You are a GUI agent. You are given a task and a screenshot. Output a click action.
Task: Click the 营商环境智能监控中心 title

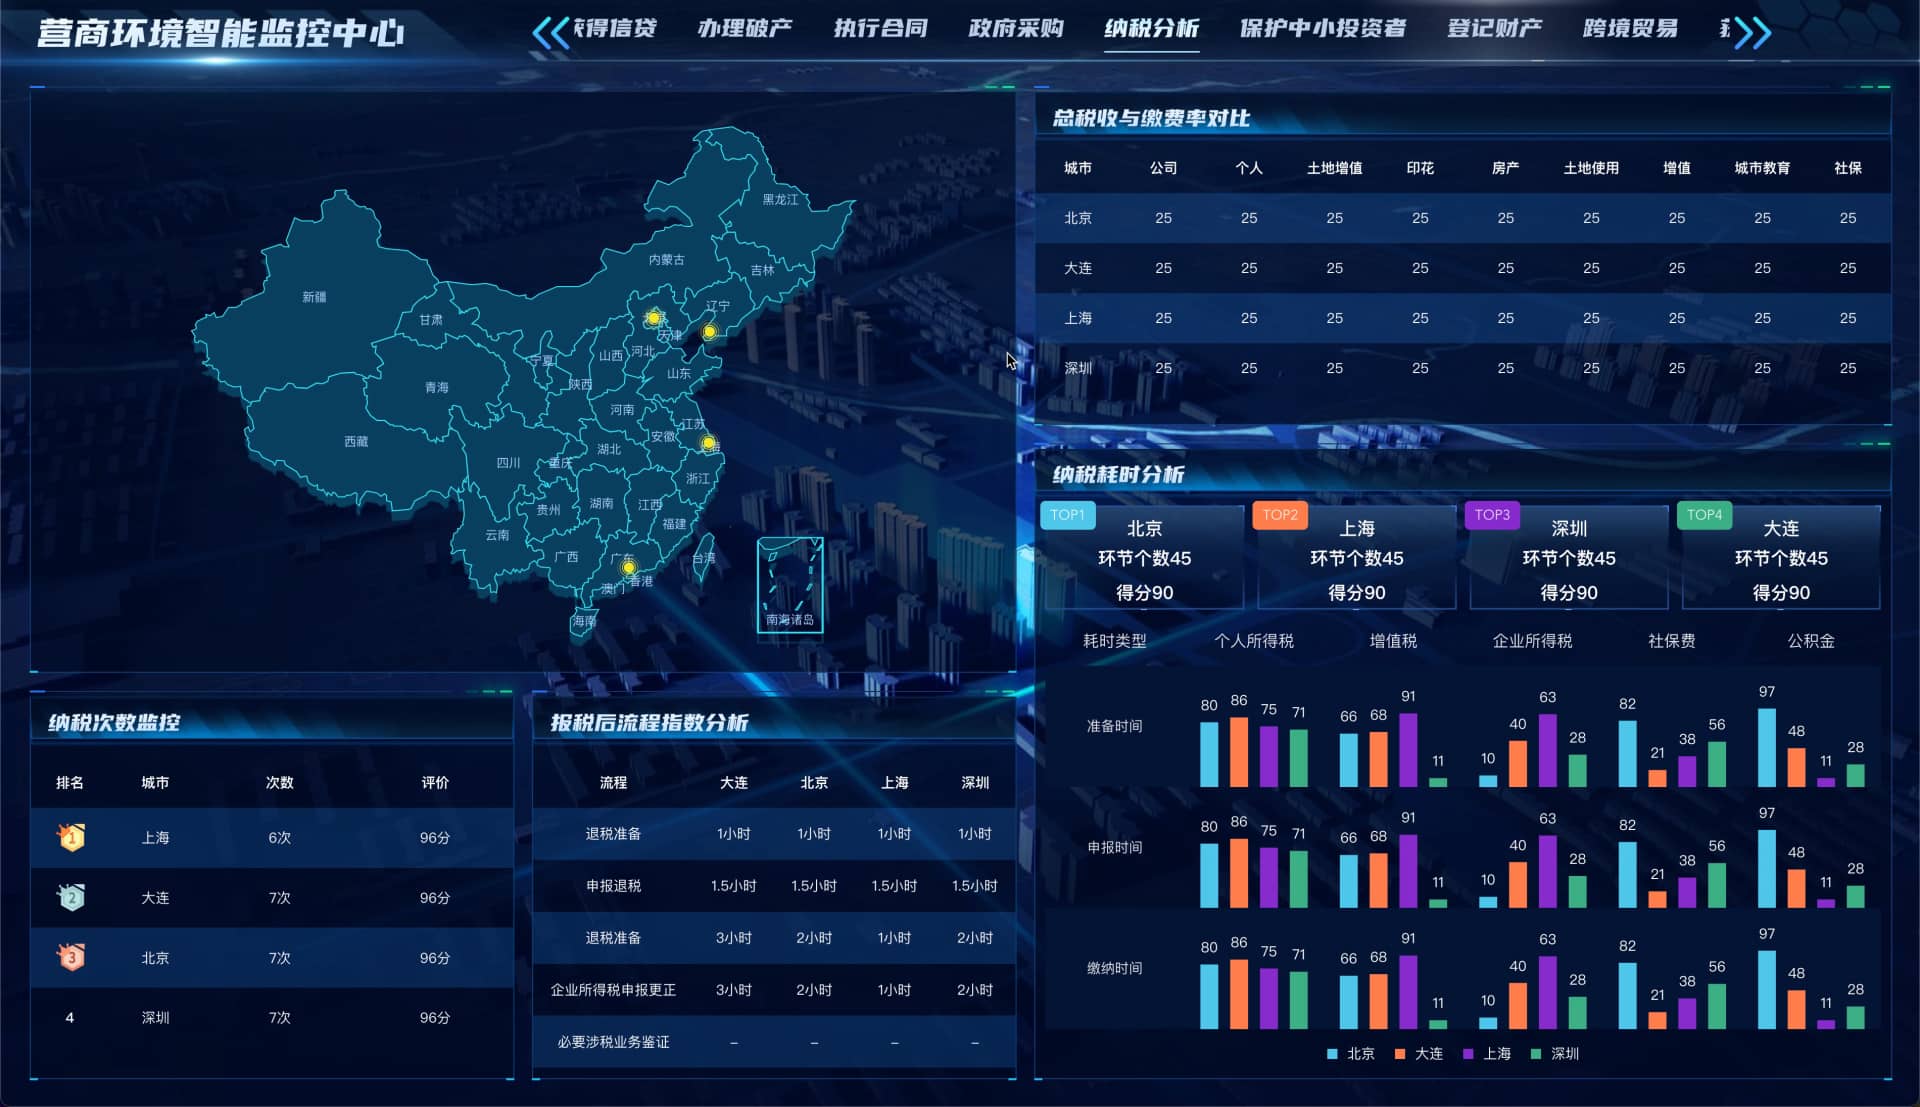221,32
